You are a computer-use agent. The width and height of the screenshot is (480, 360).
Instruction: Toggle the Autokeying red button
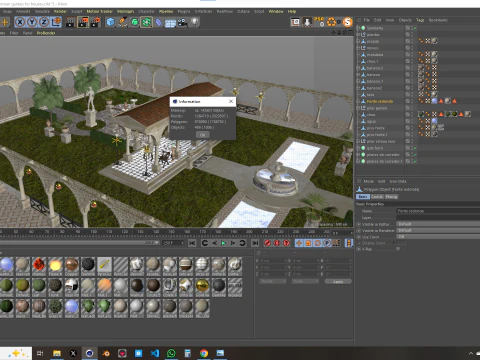277,243
